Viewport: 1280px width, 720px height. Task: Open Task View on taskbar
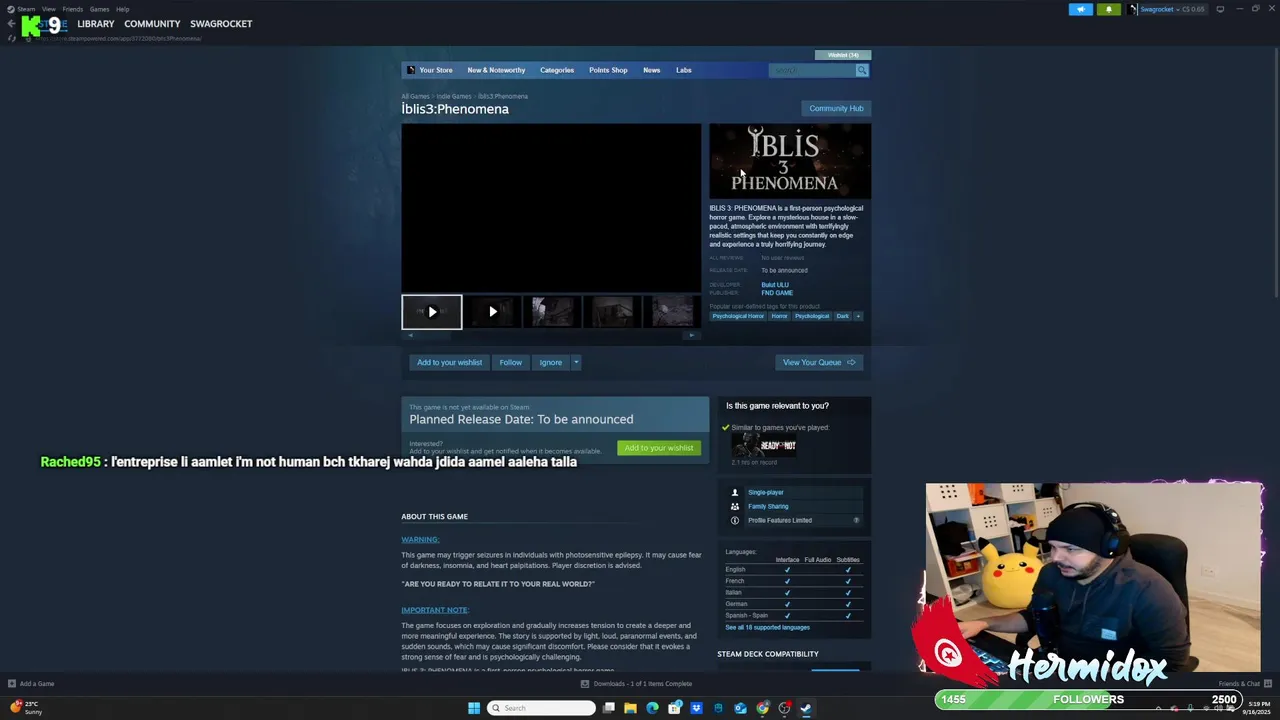[x=608, y=708]
